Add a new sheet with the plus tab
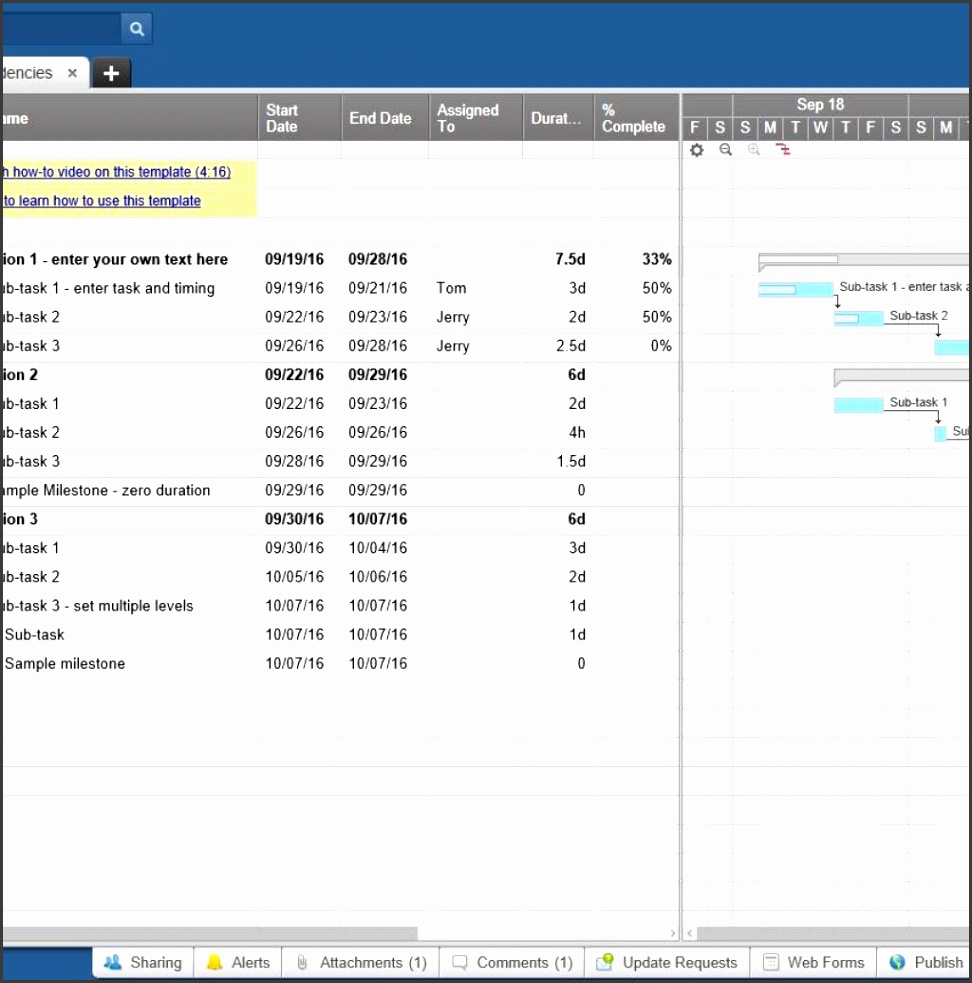Image resolution: width=972 pixels, height=983 pixels. tap(111, 72)
